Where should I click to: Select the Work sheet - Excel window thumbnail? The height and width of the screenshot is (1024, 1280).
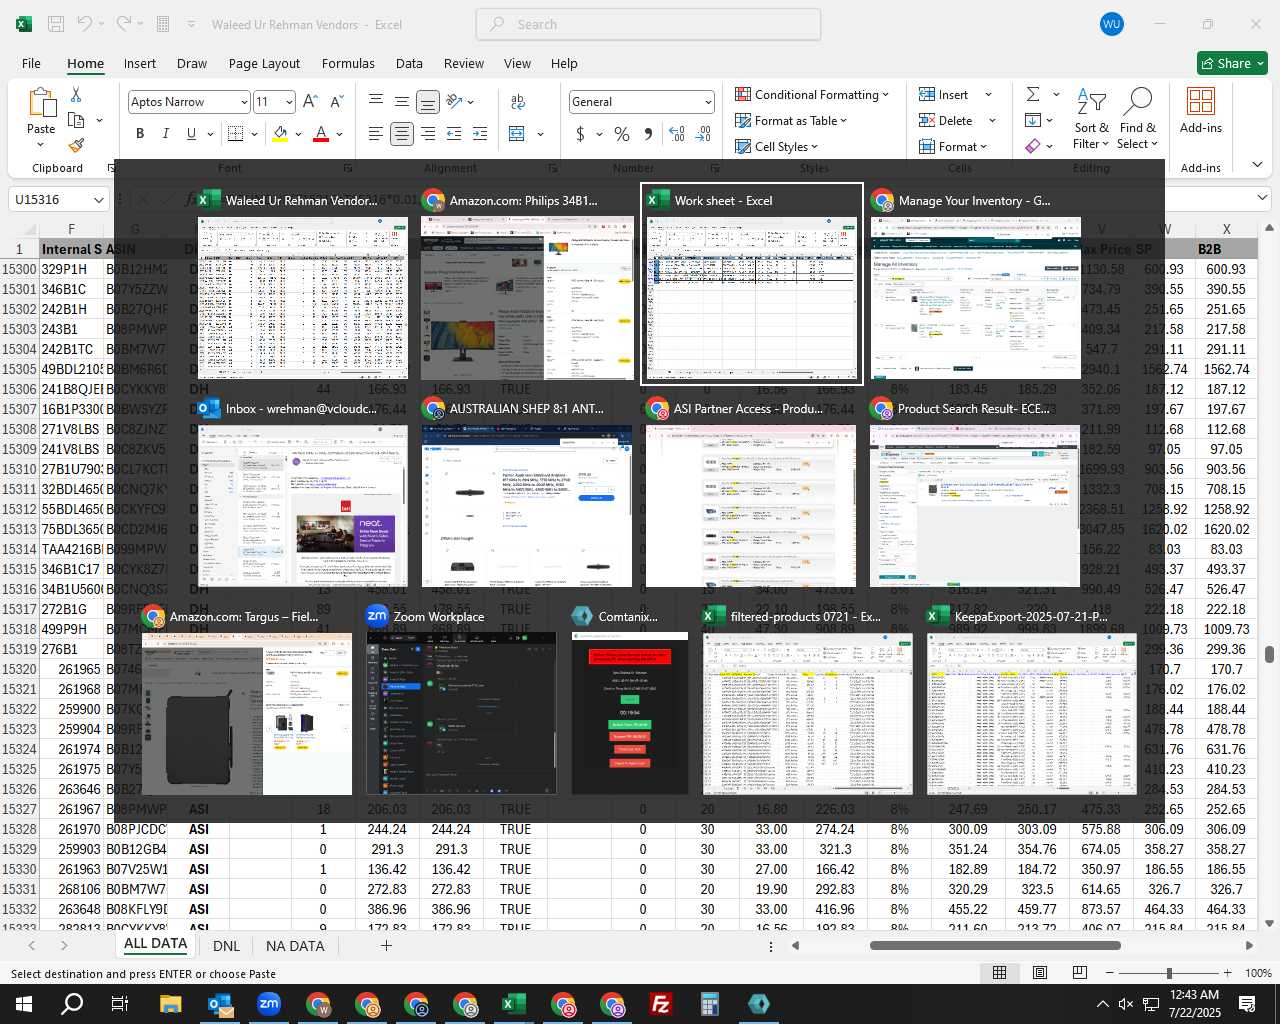[x=751, y=283]
